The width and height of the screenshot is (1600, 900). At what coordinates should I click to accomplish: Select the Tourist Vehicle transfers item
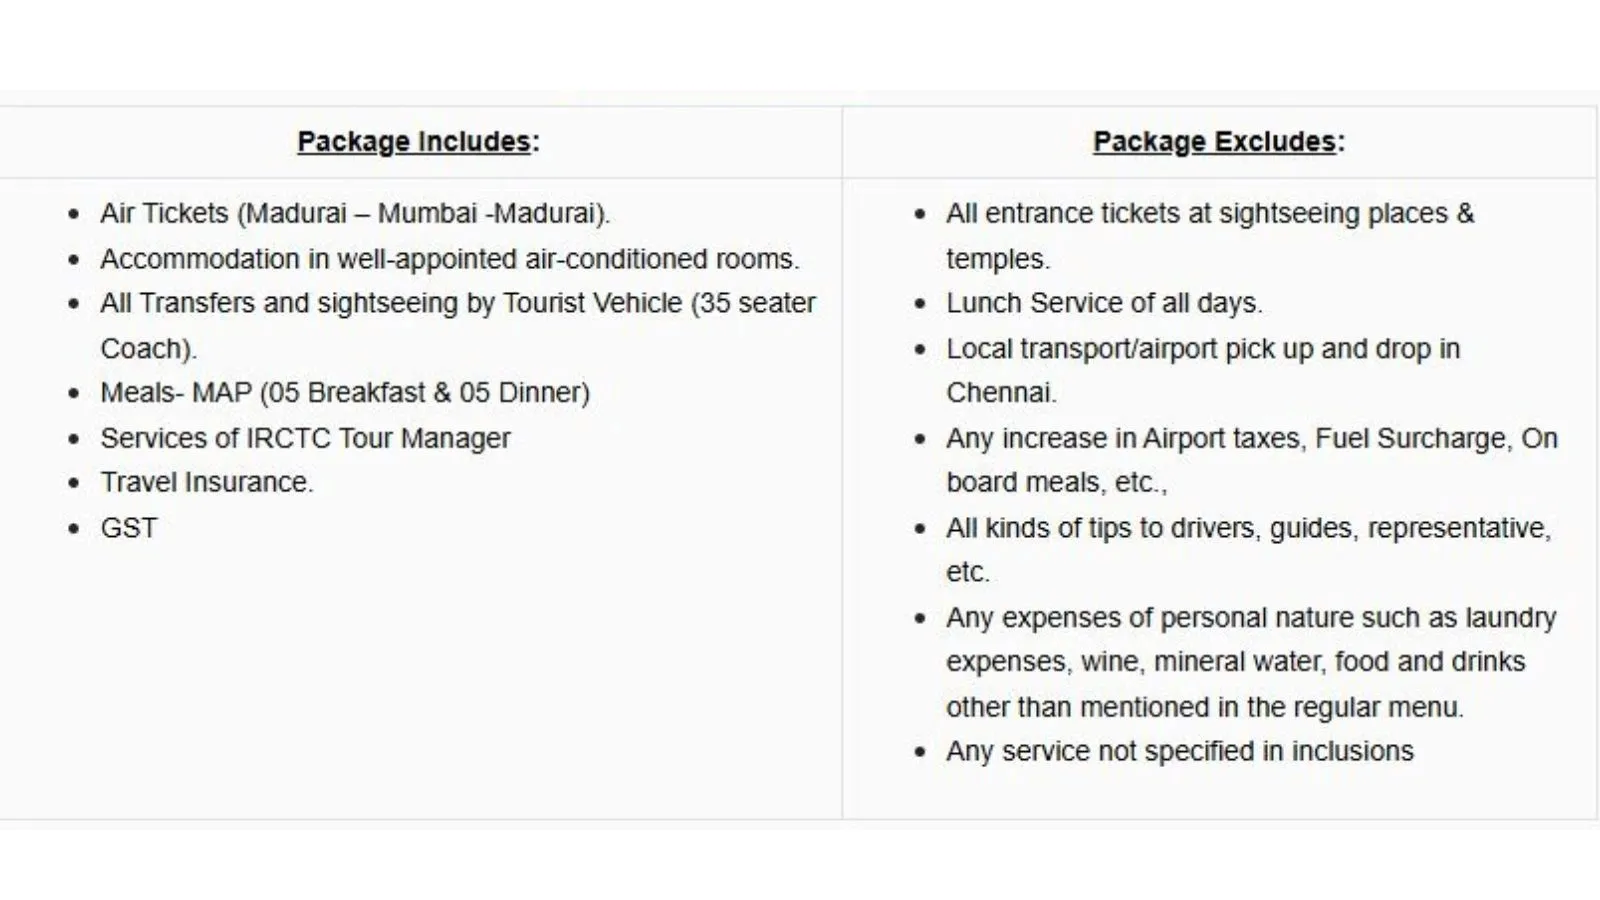click(x=457, y=304)
